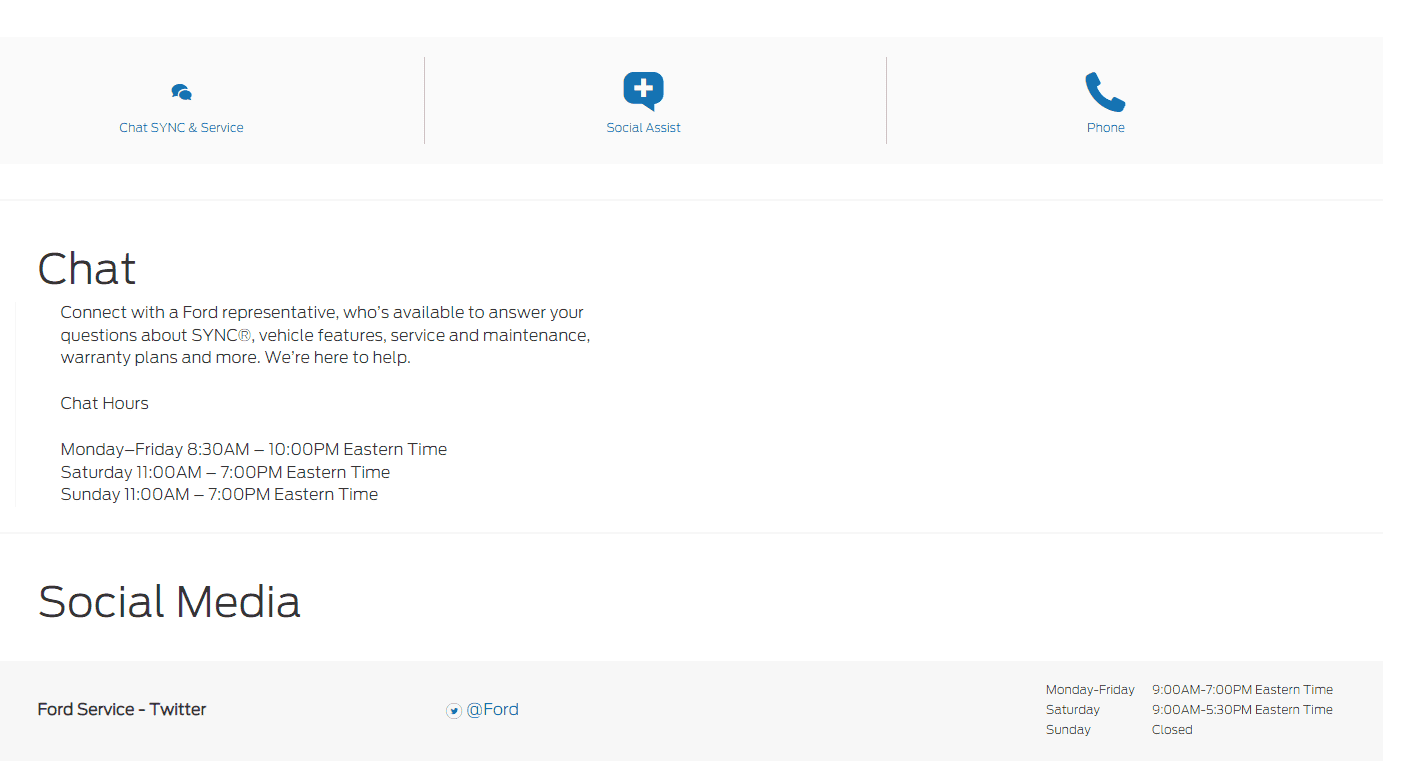This screenshot has height=772, width=1412.
Task: Click the Chat SYNC & Service bubbles icon
Action: (x=181, y=93)
